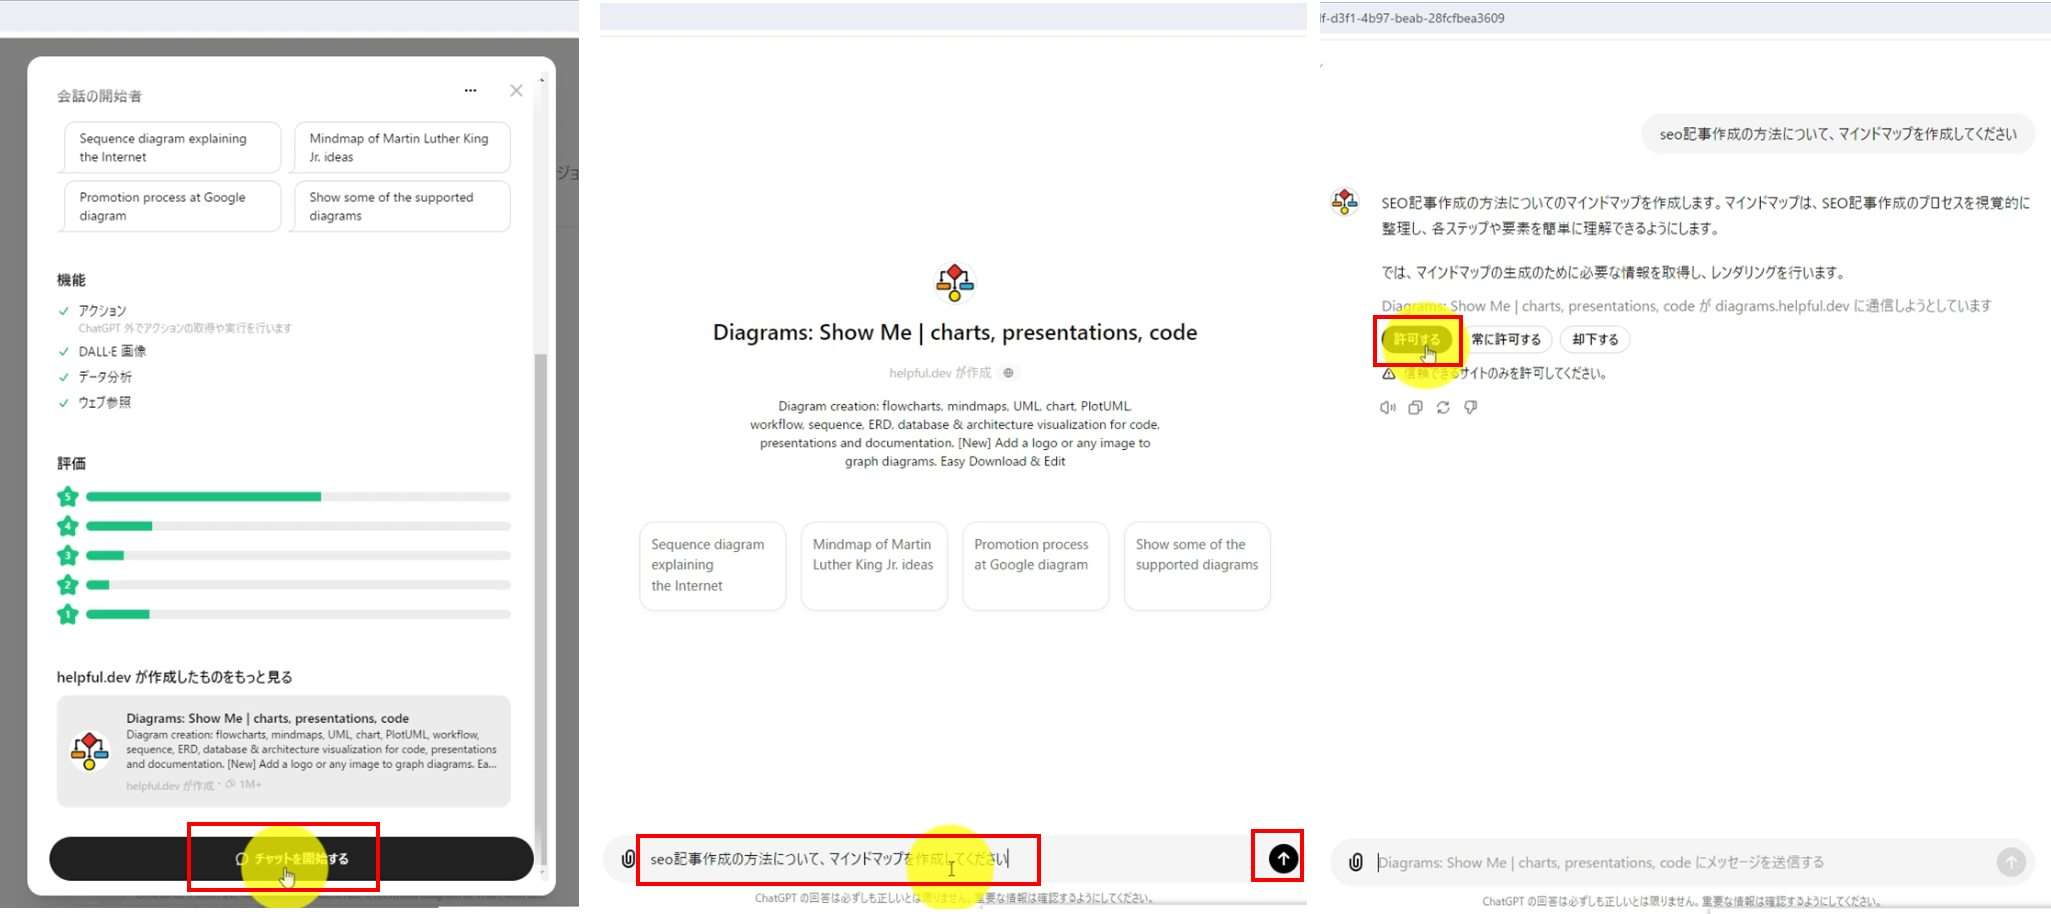This screenshot has height=914, width=2051.
Task: Click the 2-star rating icon
Action: click(68, 585)
